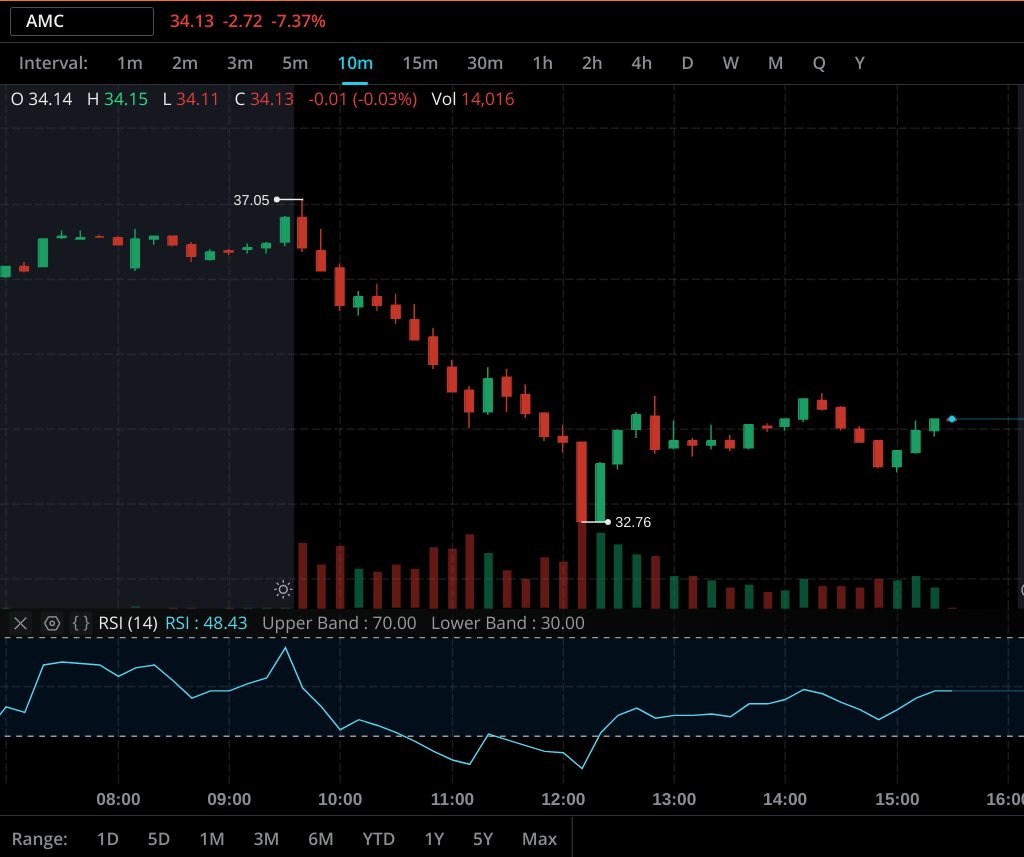Select the 15m interval
The height and width of the screenshot is (857, 1024).
coord(420,63)
